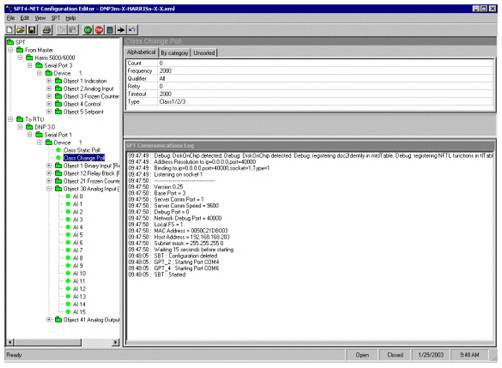The width and height of the screenshot is (502, 368).
Task: Click the Count property row label
Action: coord(135,63)
